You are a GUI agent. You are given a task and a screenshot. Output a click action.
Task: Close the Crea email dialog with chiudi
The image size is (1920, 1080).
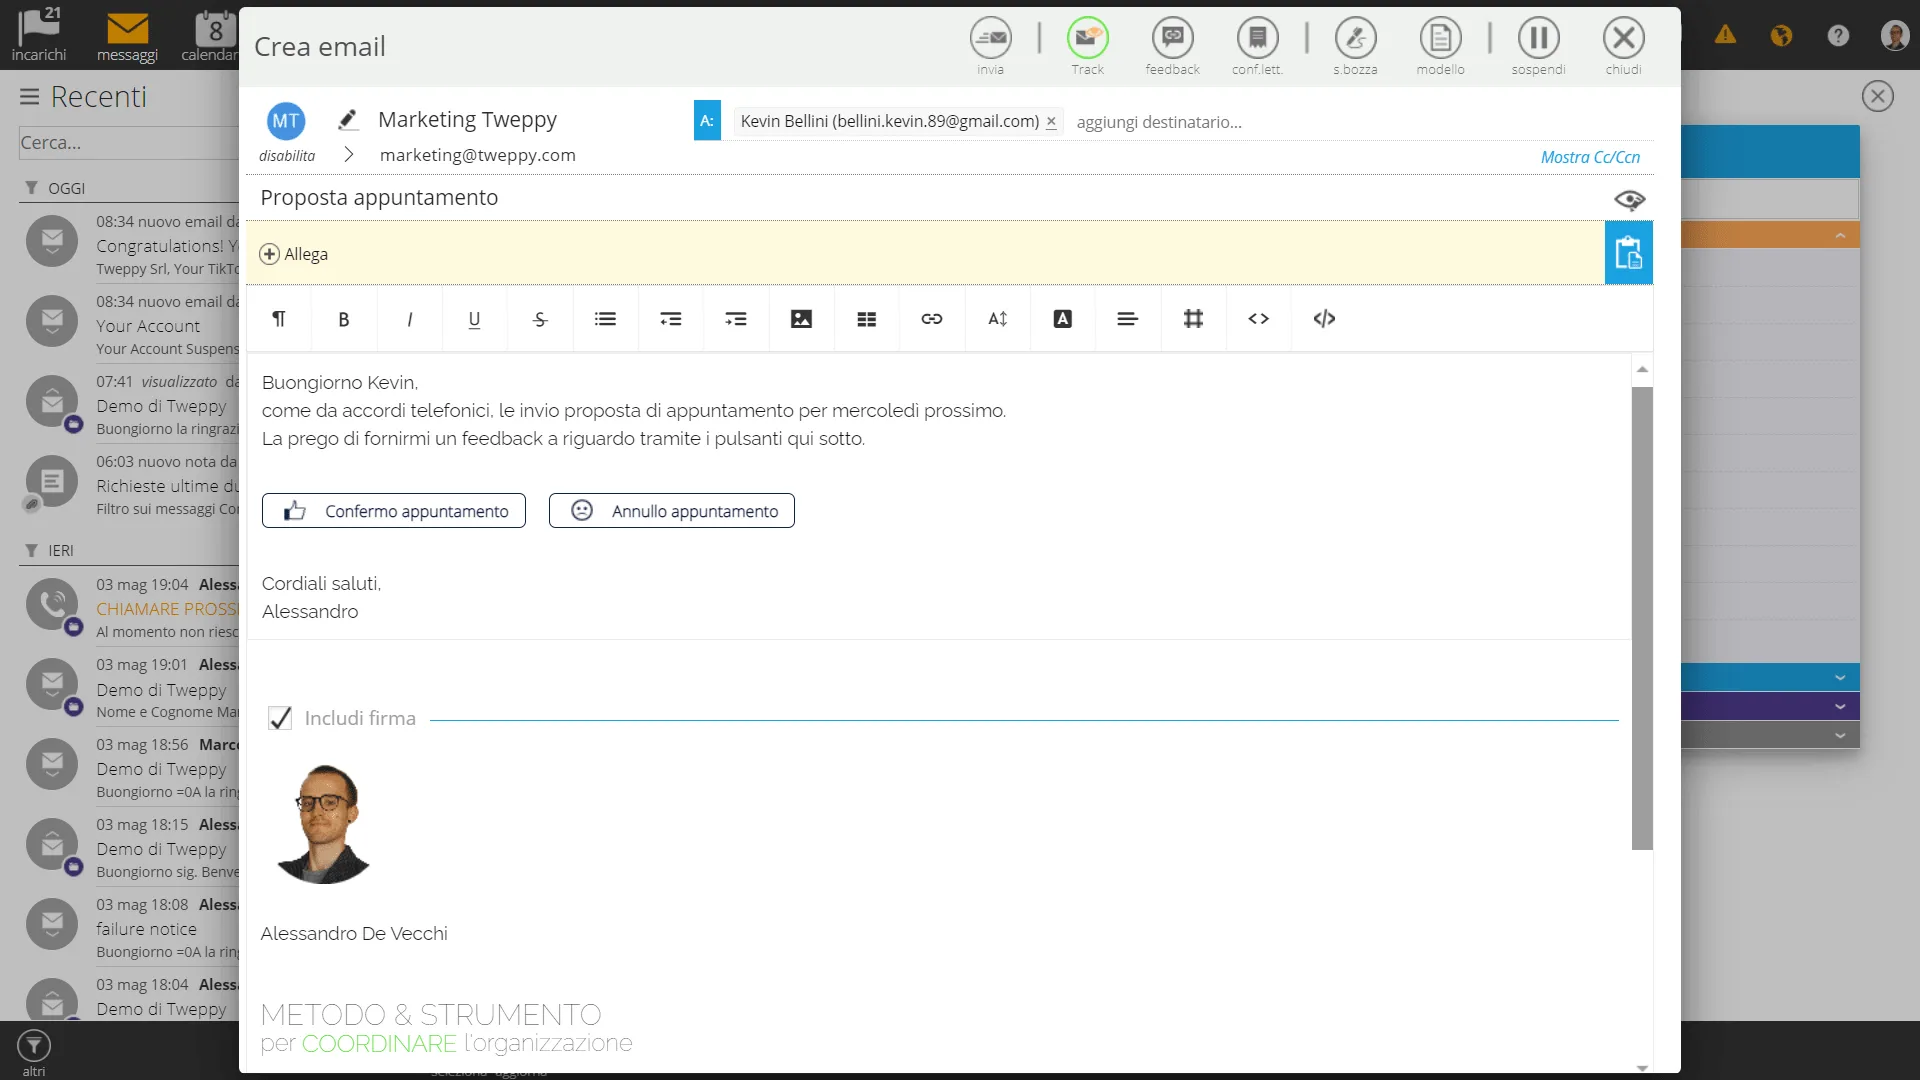pyautogui.click(x=1623, y=47)
